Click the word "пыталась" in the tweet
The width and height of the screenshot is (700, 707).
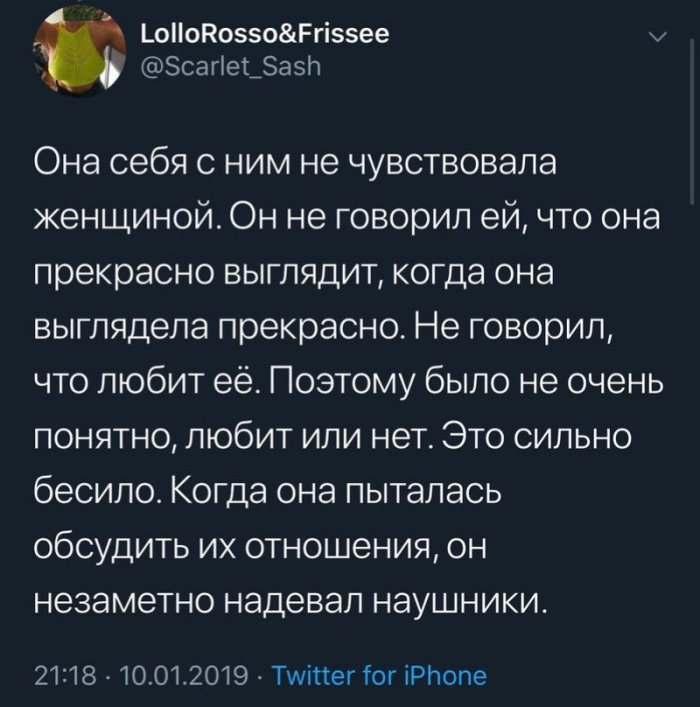point(423,493)
